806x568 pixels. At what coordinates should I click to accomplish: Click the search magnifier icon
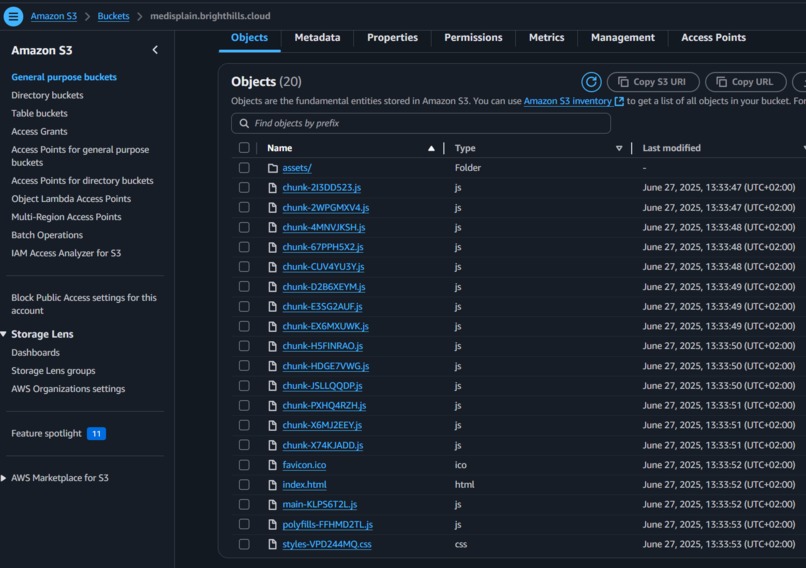click(x=244, y=123)
